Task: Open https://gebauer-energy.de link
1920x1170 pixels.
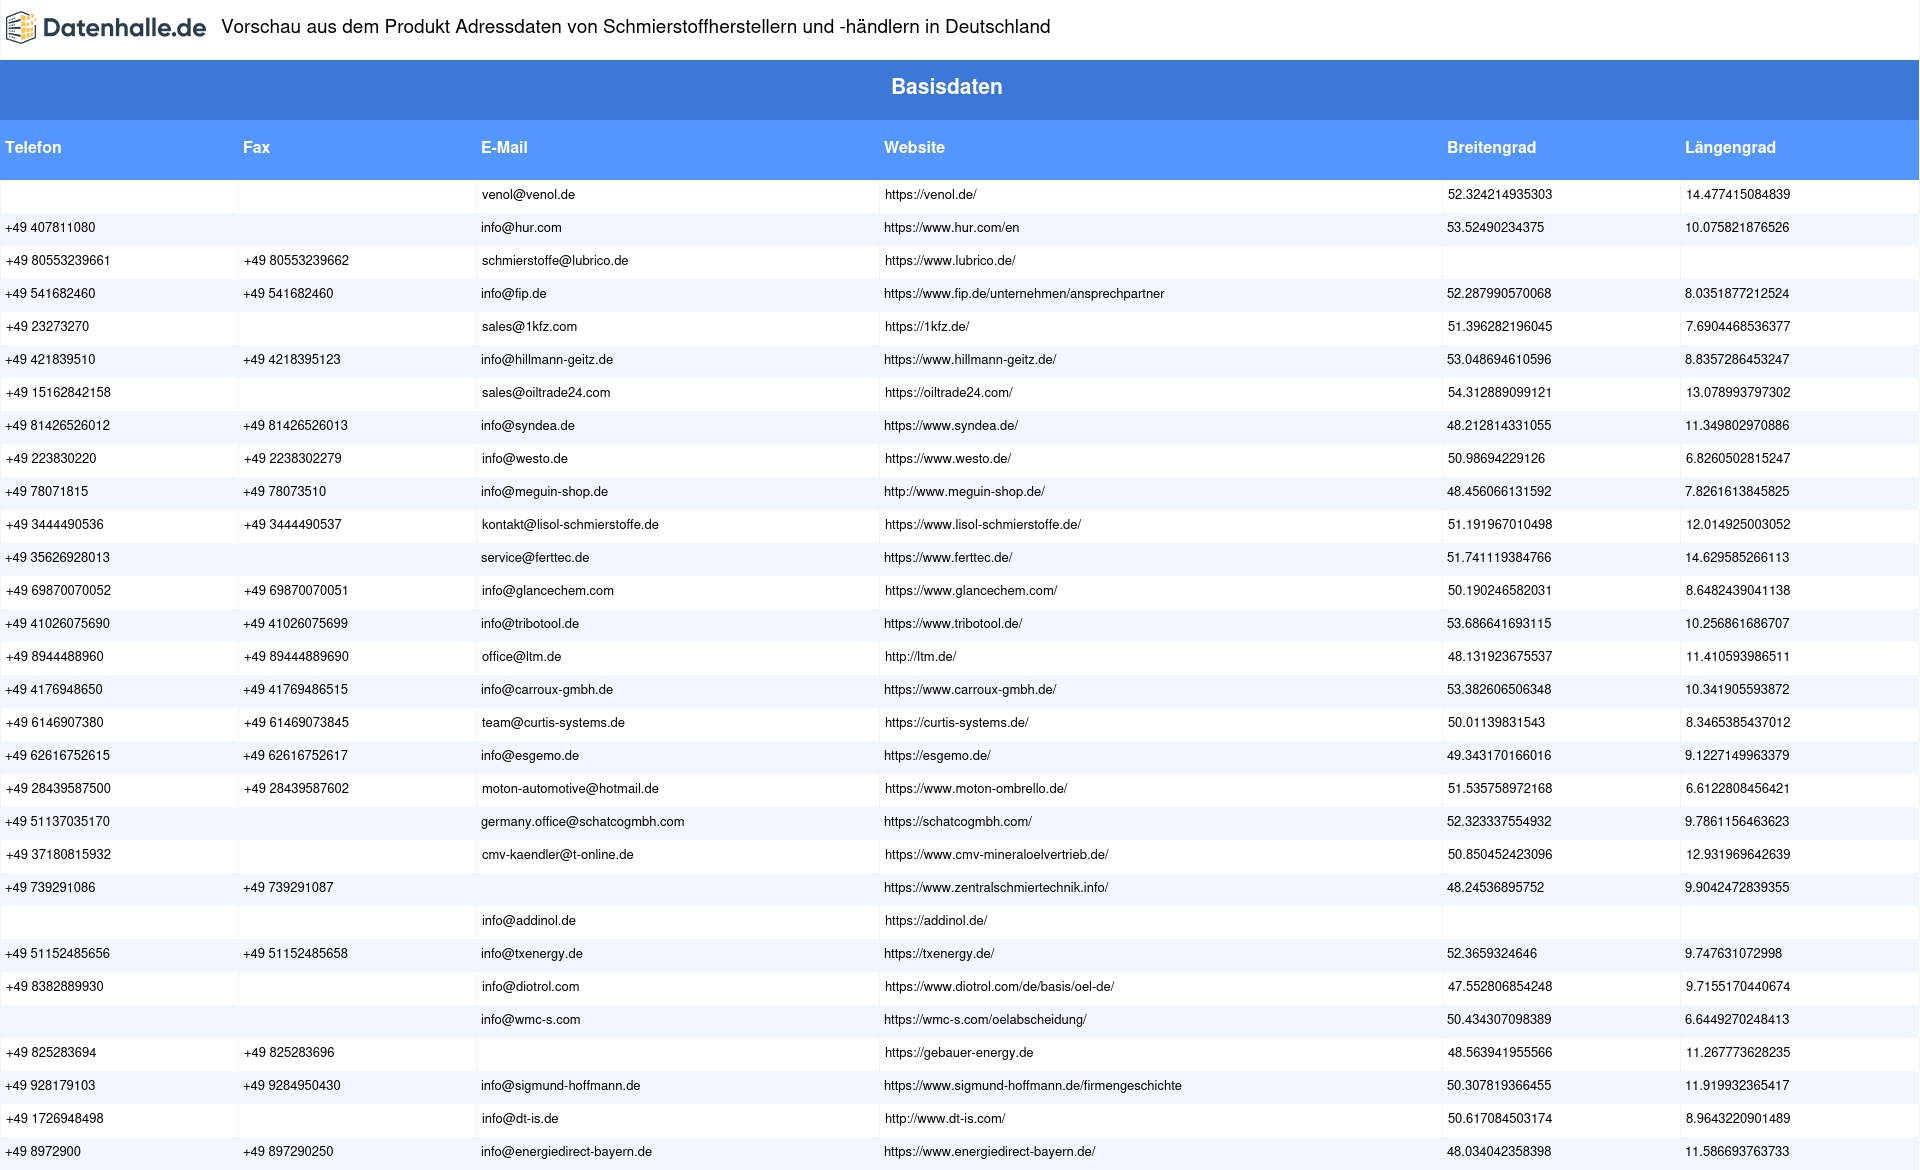Action: [x=959, y=1053]
